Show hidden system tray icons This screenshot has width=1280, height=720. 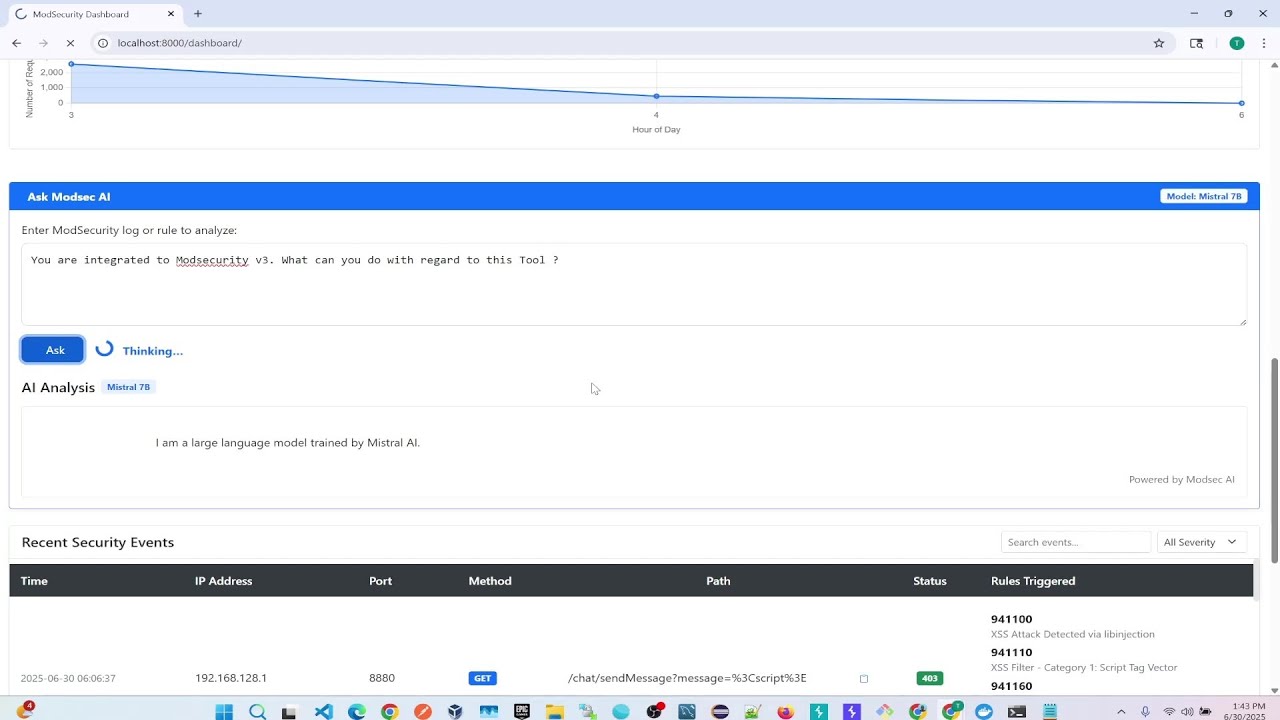coord(1120,712)
